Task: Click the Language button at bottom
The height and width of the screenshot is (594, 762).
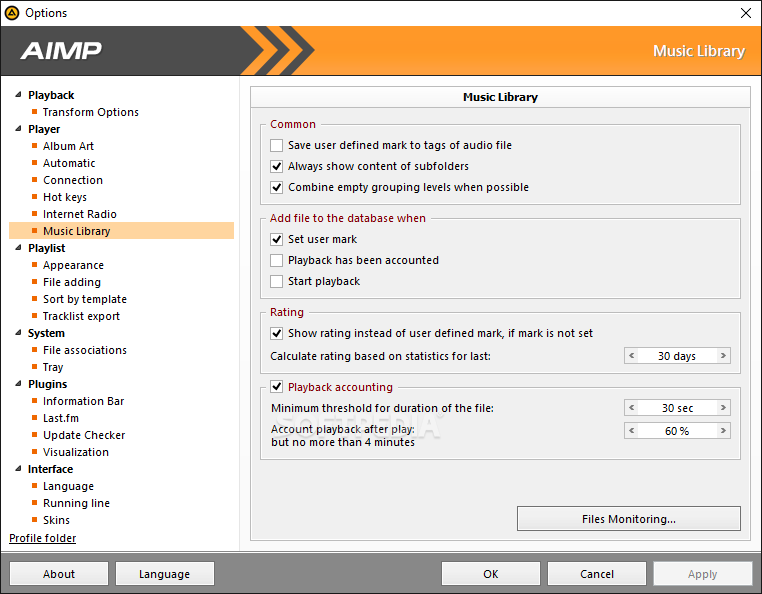Action: coord(165,574)
